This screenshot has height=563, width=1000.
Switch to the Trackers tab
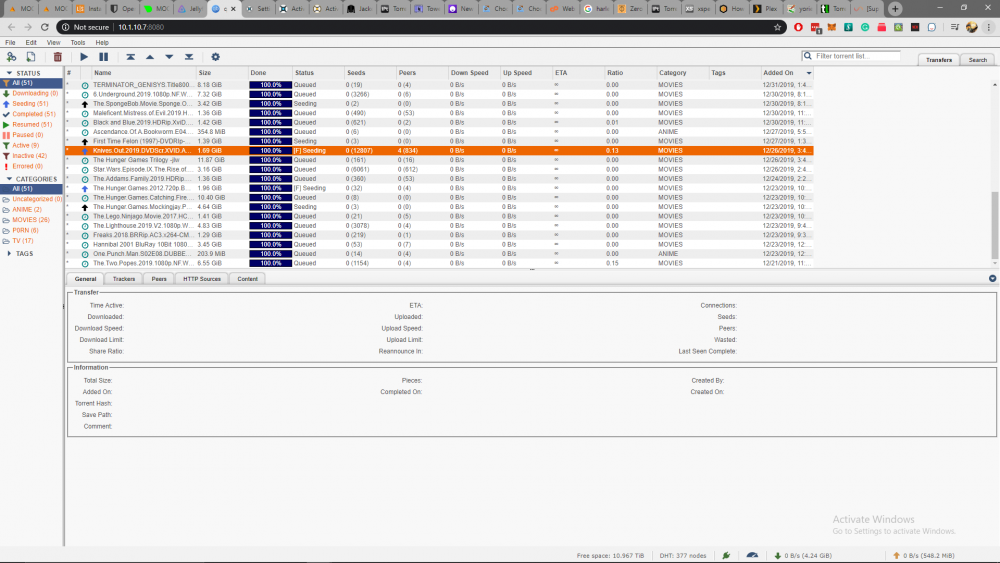tap(124, 279)
